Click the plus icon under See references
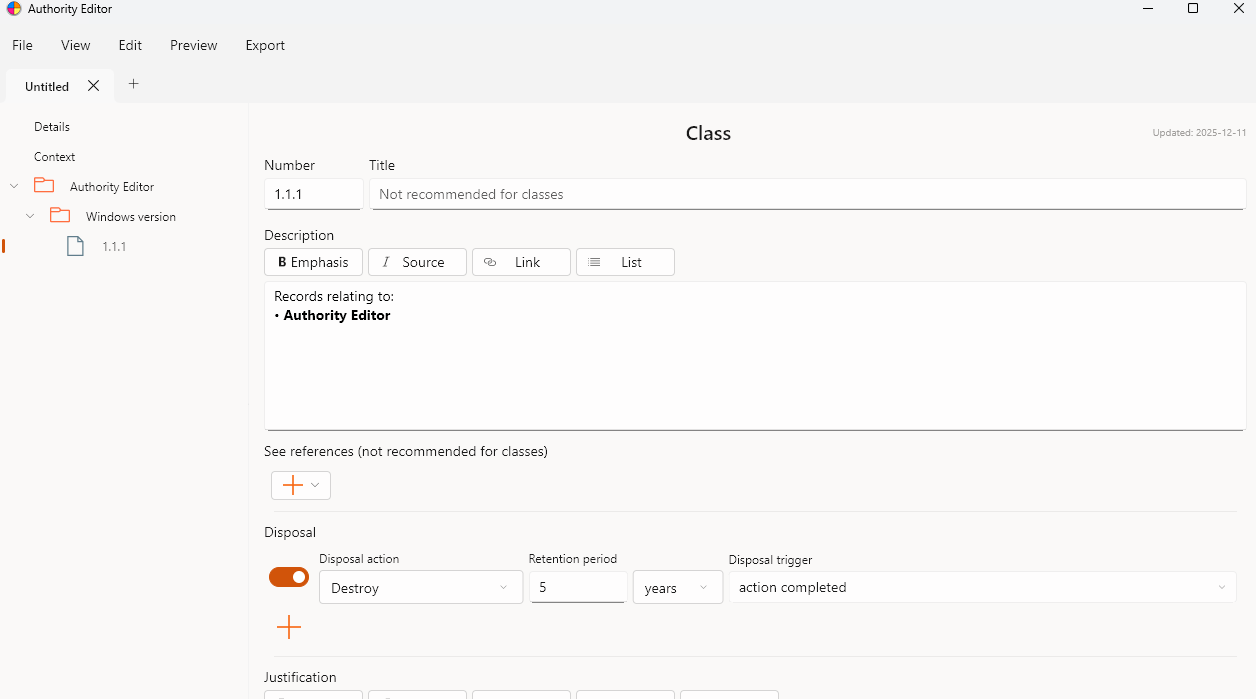The image size is (1256, 699). click(292, 485)
